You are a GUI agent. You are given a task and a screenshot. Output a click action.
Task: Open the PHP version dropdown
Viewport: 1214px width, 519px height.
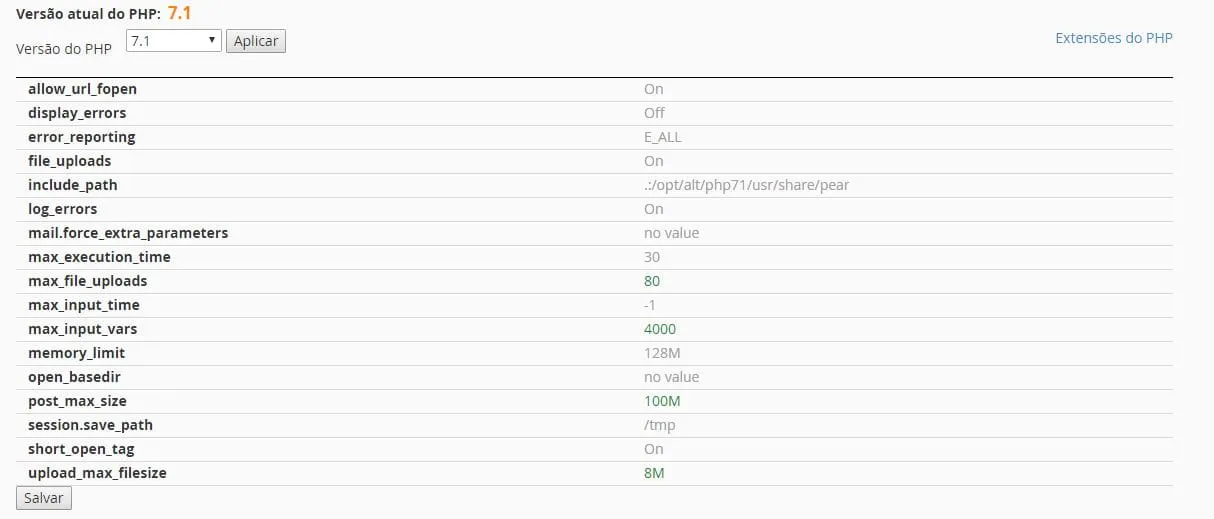click(173, 41)
